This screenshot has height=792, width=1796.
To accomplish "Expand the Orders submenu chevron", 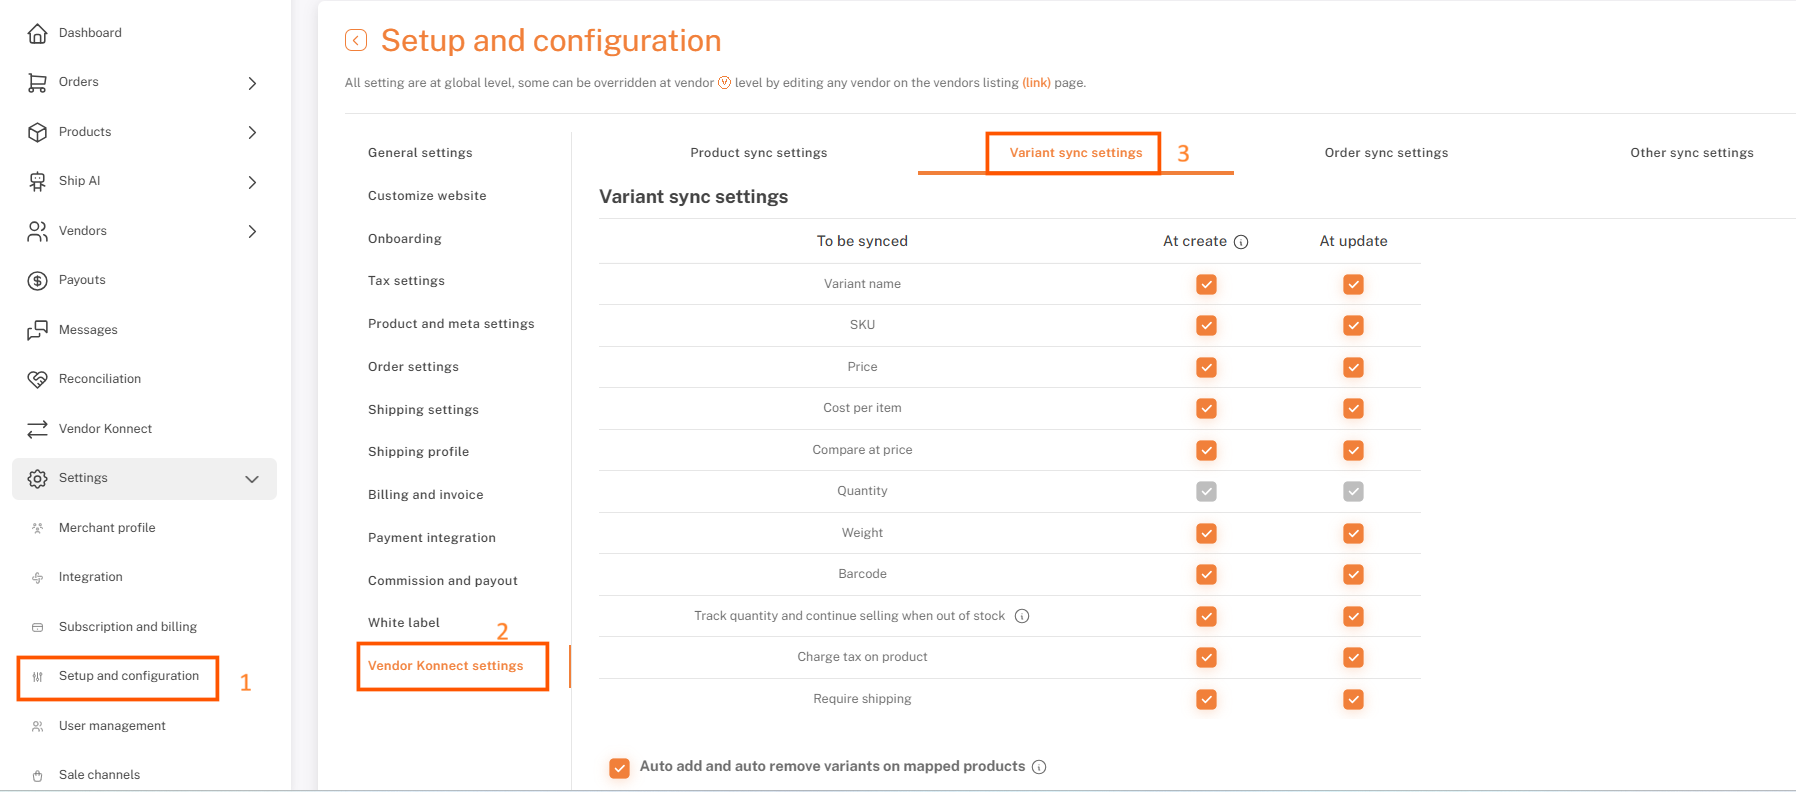I will [x=252, y=83].
